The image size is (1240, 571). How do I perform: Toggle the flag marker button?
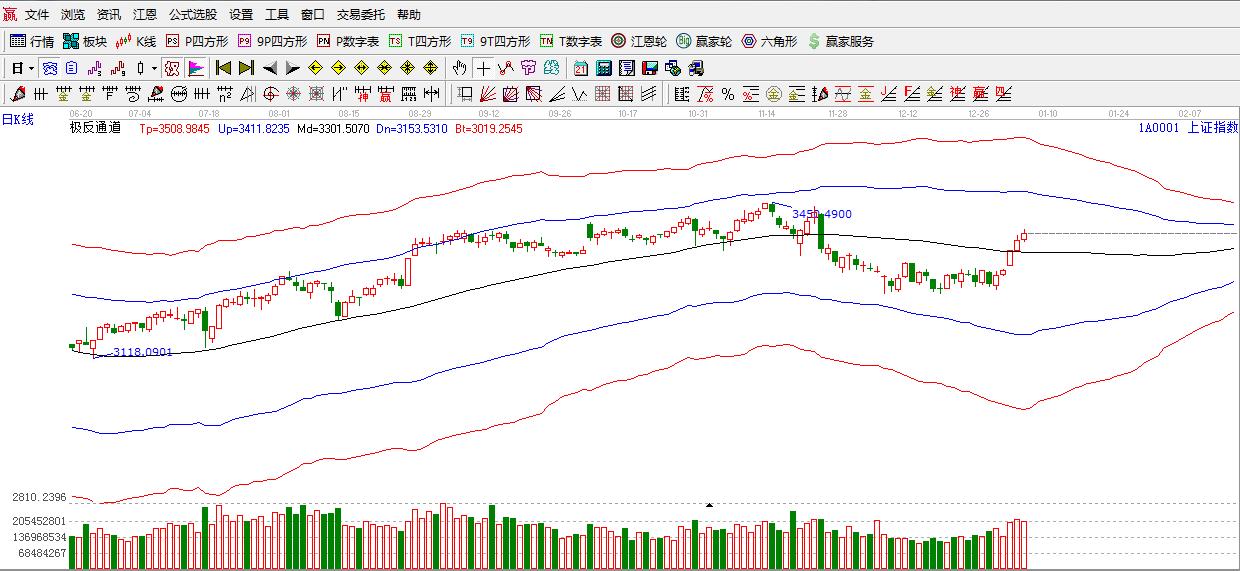click(x=196, y=68)
